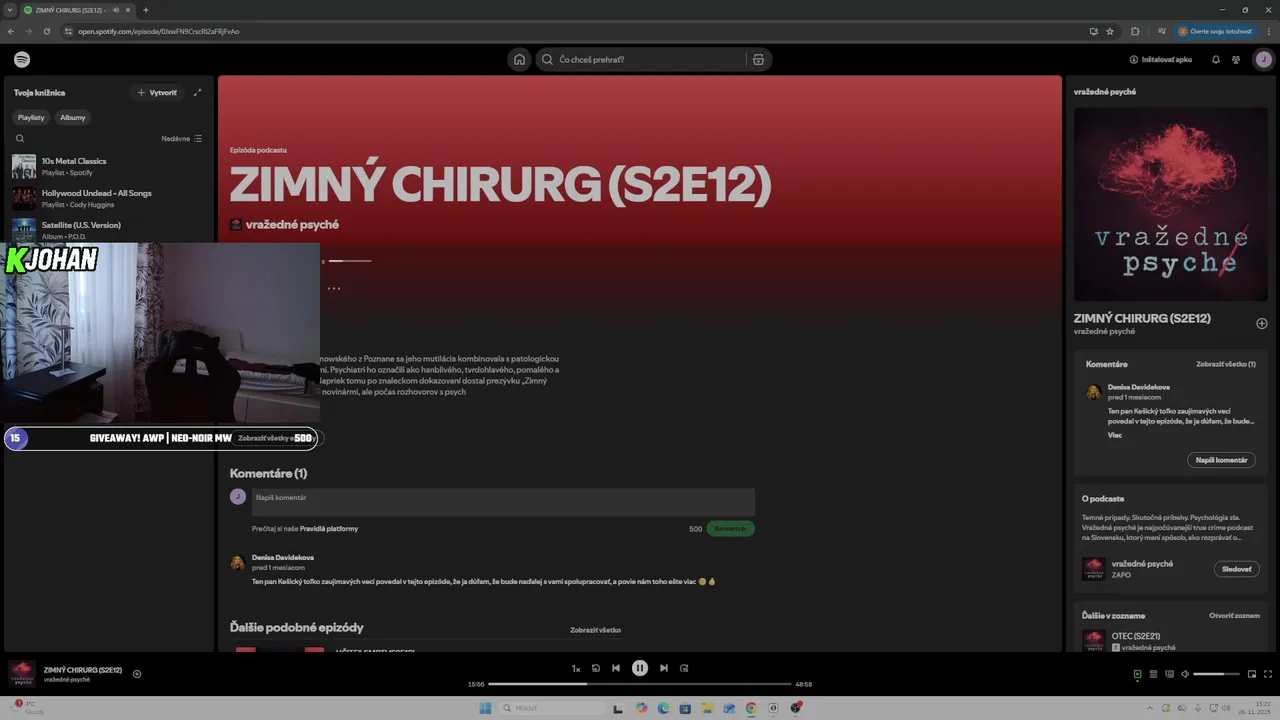Add episode via plus icon in right panel
The width and height of the screenshot is (1280, 720).
1261,323
